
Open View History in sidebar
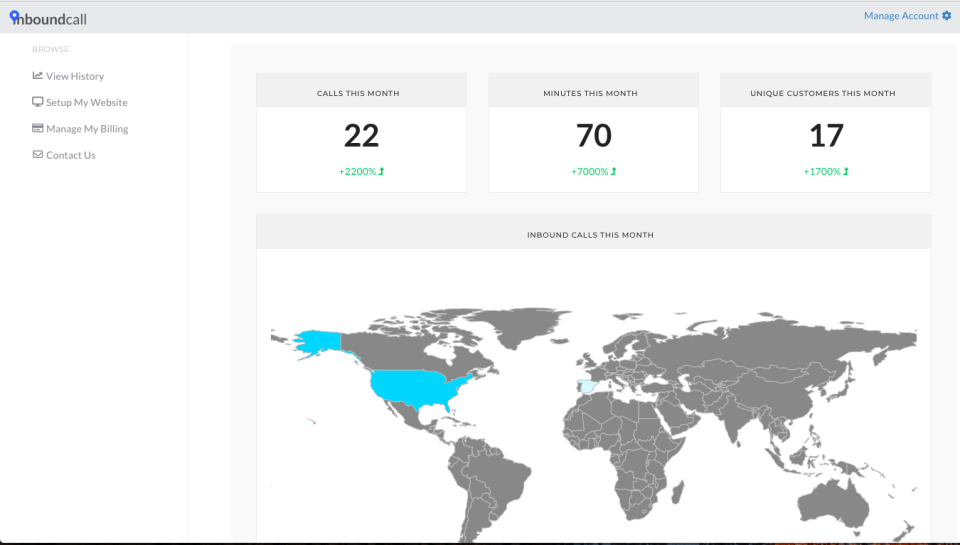[75, 76]
